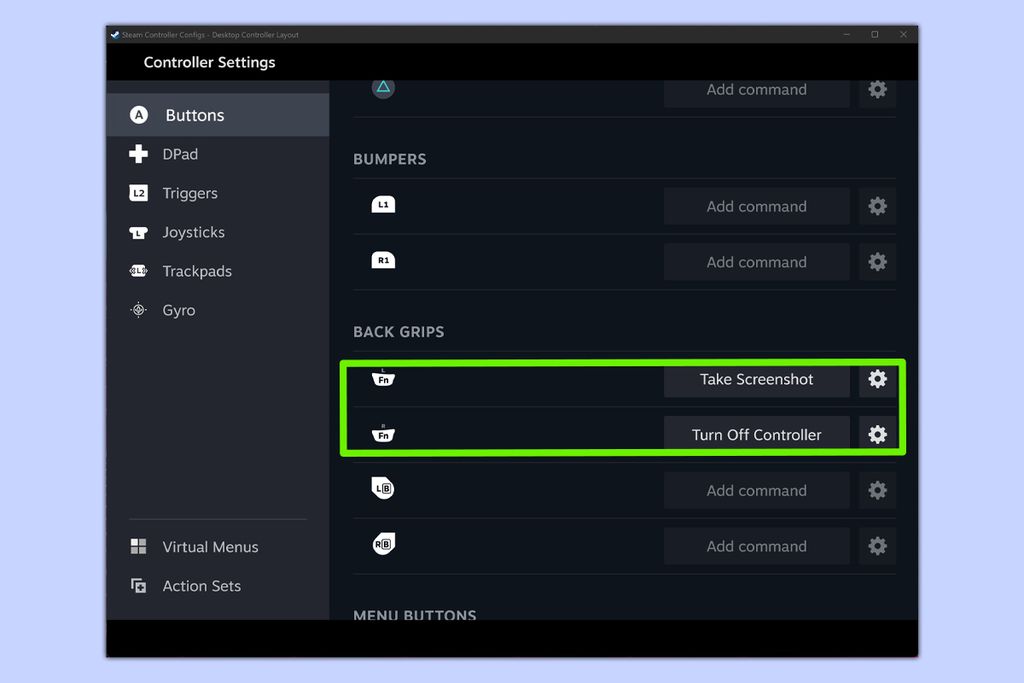
Task: Open gear settings for Turn Off Controller binding
Action: [877, 434]
